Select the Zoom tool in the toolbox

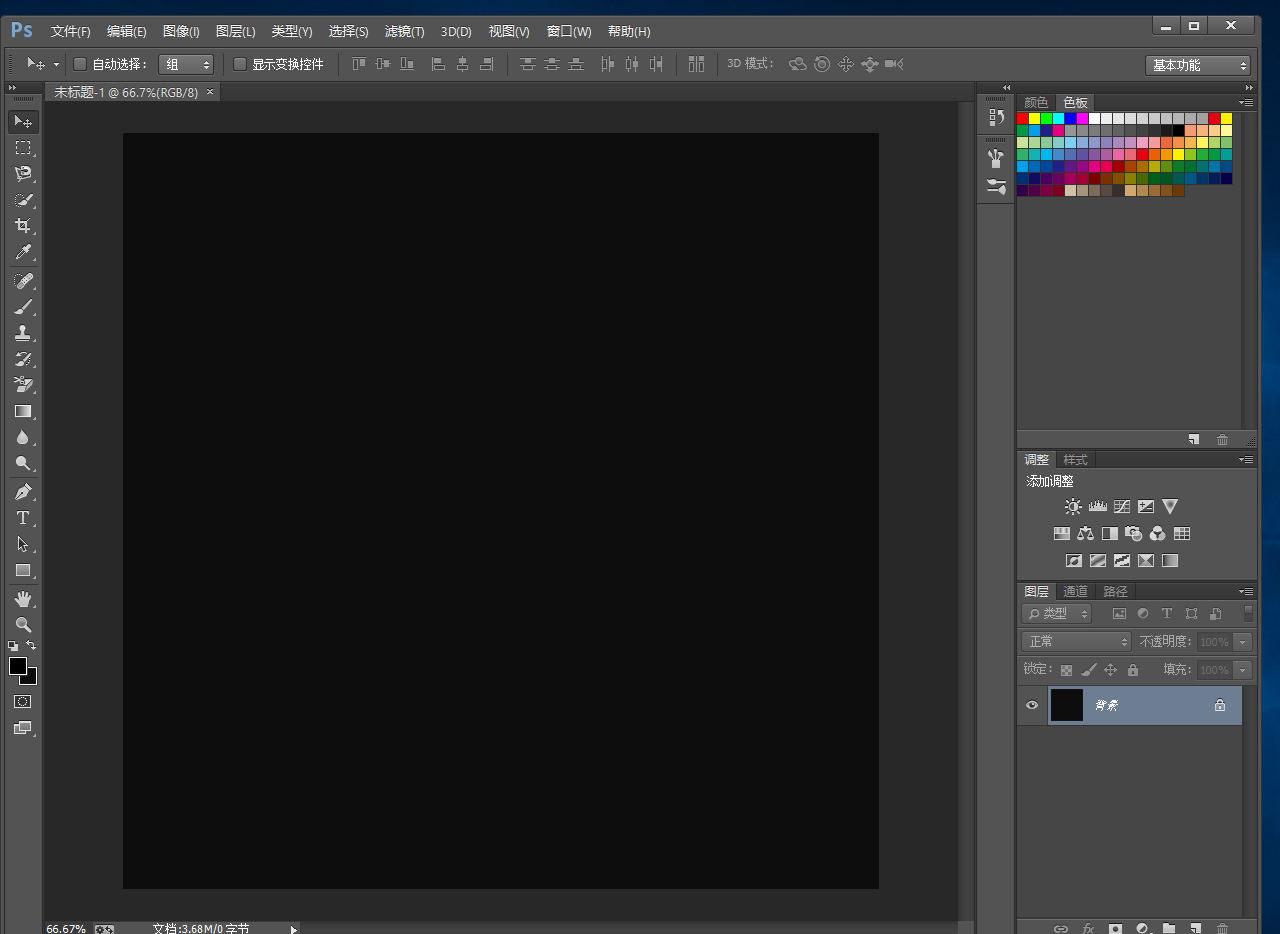point(23,625)
